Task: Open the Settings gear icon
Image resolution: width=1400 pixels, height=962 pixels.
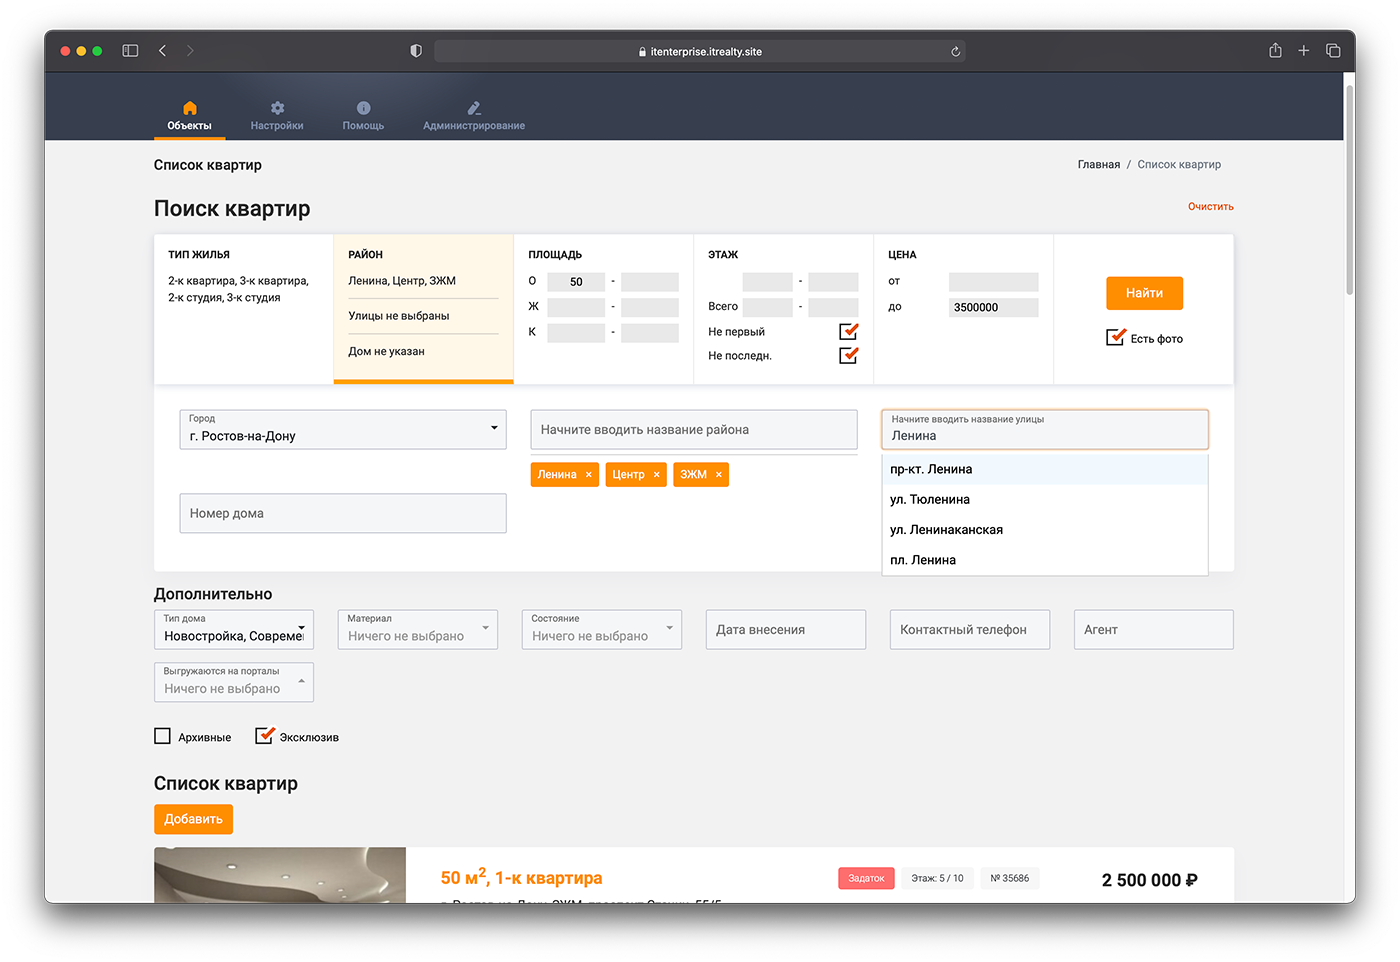Action: tap(277, 108)
